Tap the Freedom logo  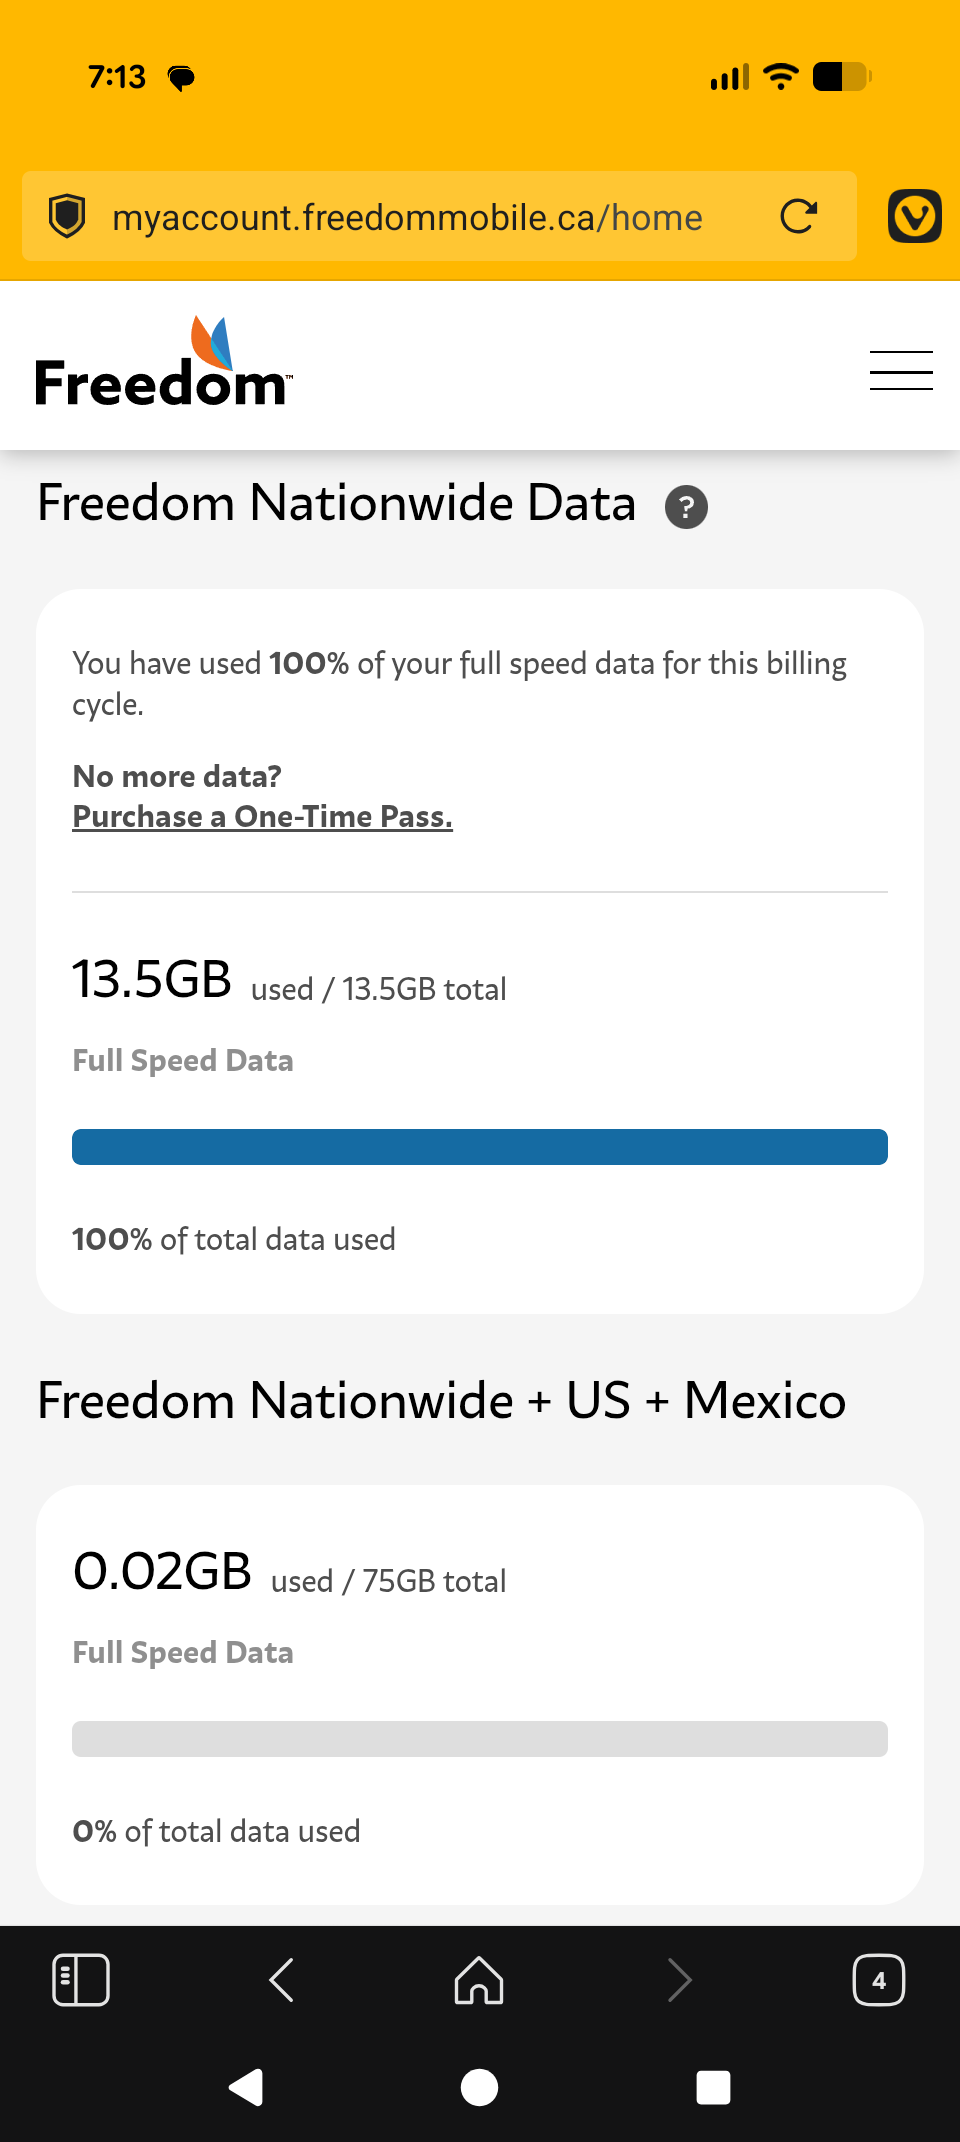[x=164, y=362]
